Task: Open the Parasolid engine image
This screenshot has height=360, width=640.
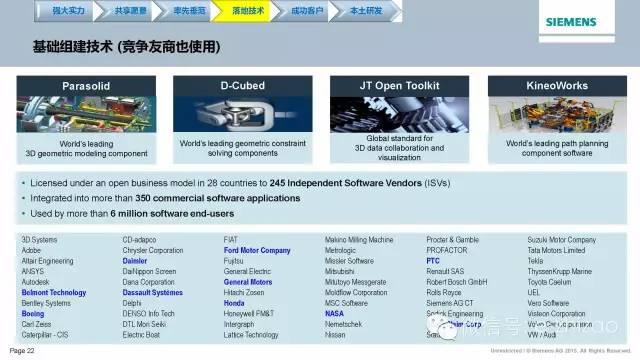Action: coord(86,114)
